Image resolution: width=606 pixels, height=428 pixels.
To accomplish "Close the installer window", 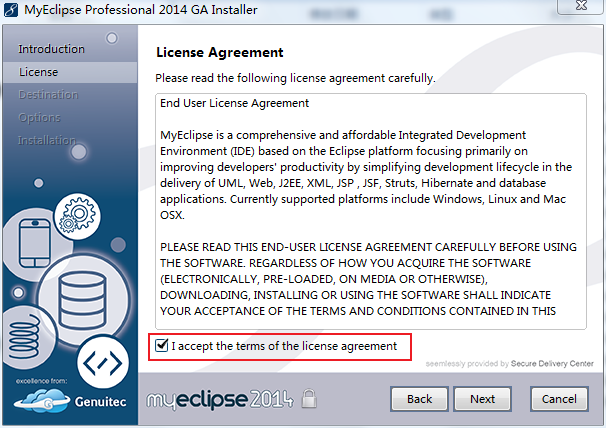I will (x=581, y=6).
